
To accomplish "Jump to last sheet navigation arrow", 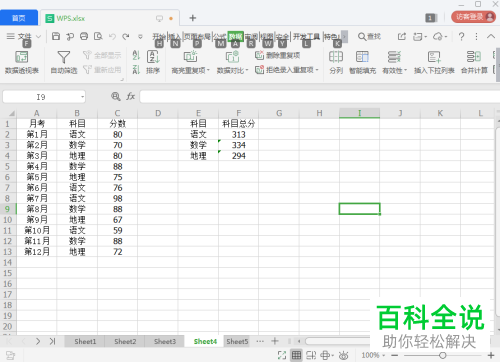I will tap(52, 341).
